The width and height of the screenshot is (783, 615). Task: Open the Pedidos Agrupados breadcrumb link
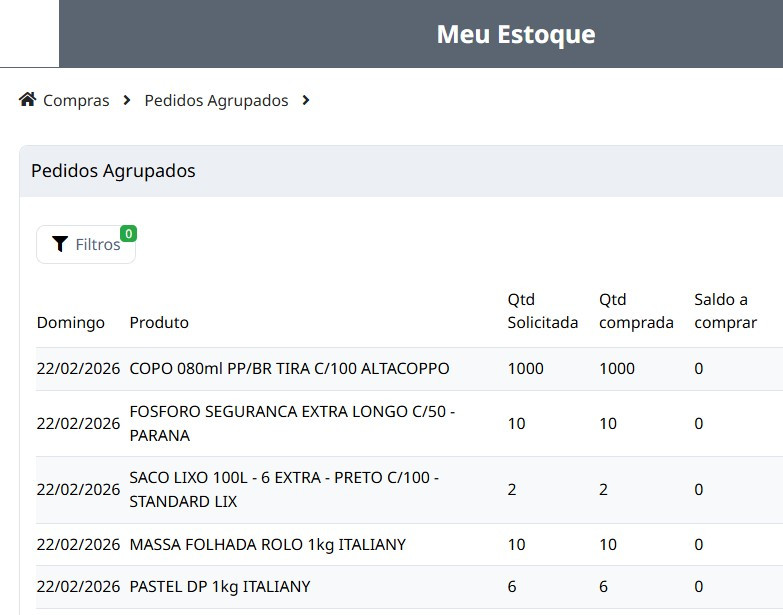216,100
